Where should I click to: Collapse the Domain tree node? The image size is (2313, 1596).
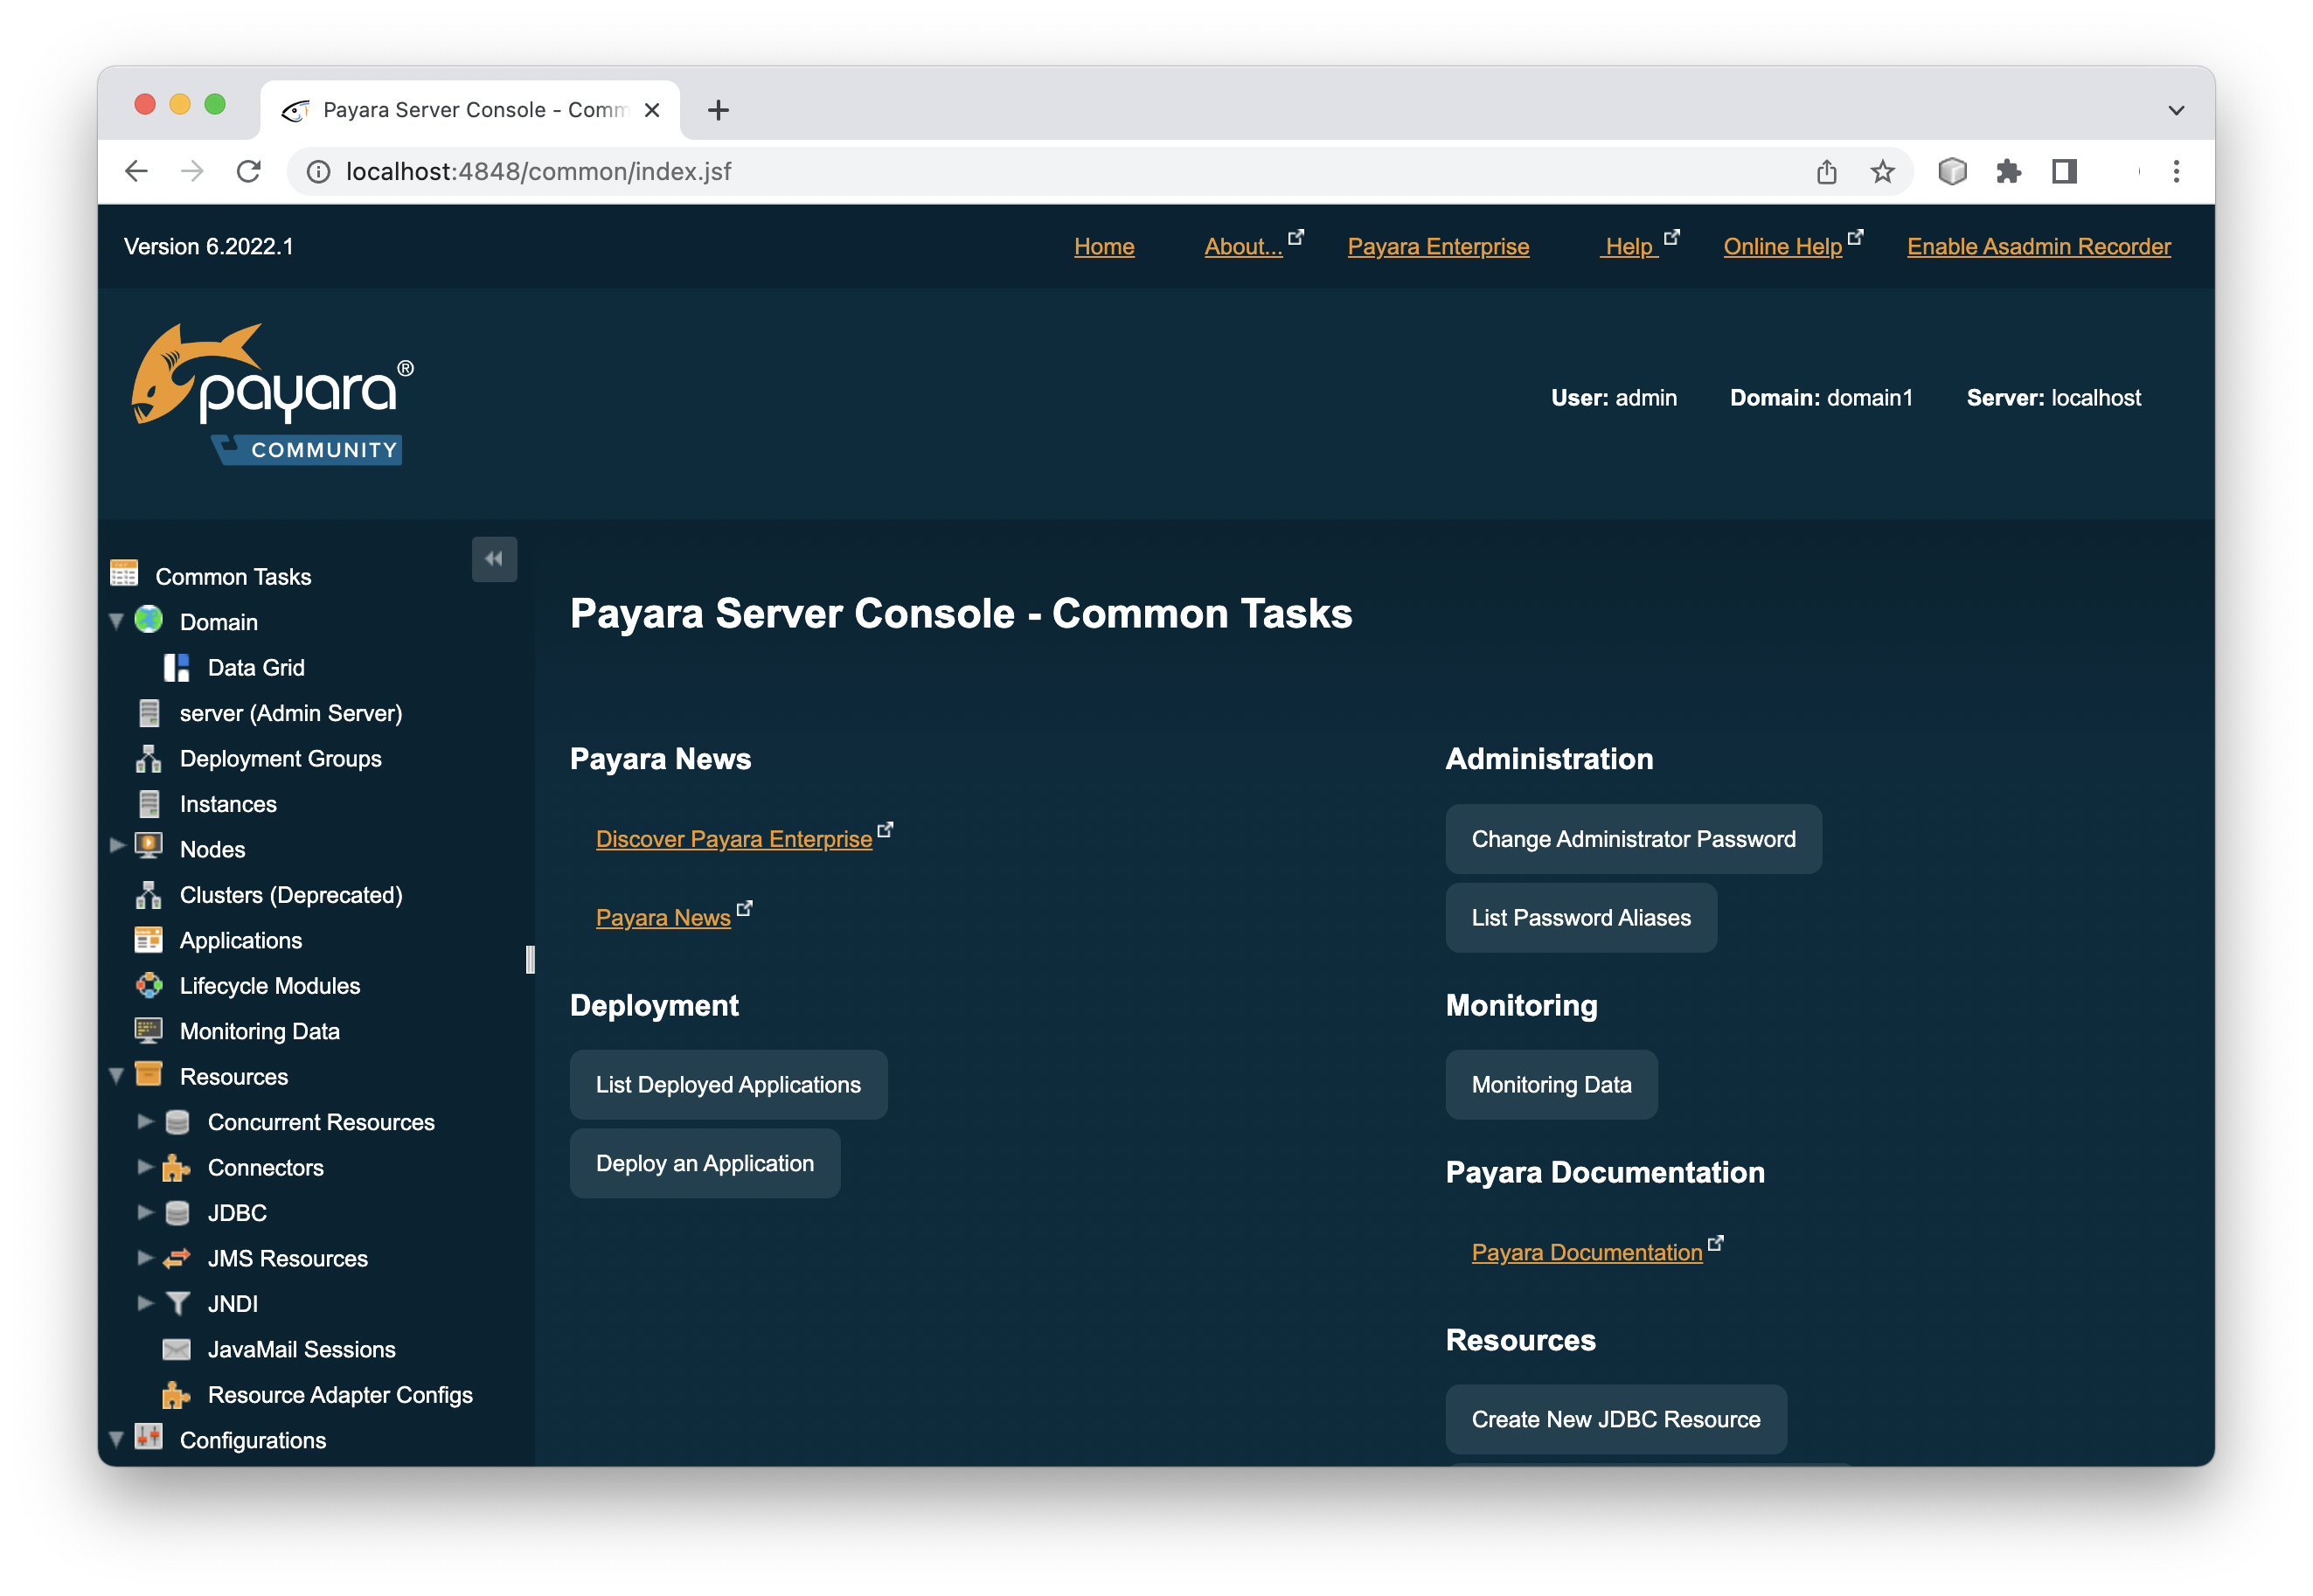116,622
